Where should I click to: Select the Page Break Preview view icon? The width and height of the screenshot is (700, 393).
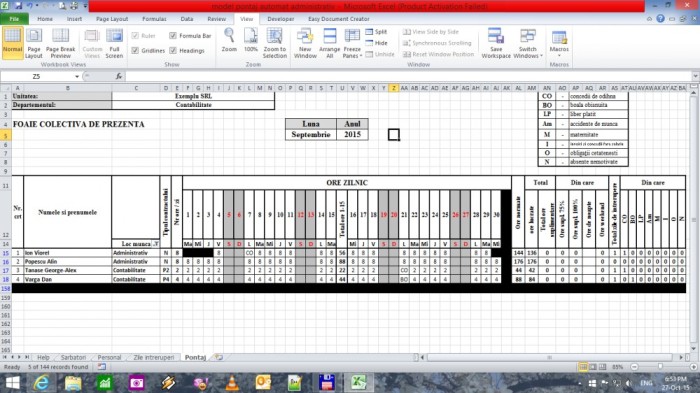60,42
